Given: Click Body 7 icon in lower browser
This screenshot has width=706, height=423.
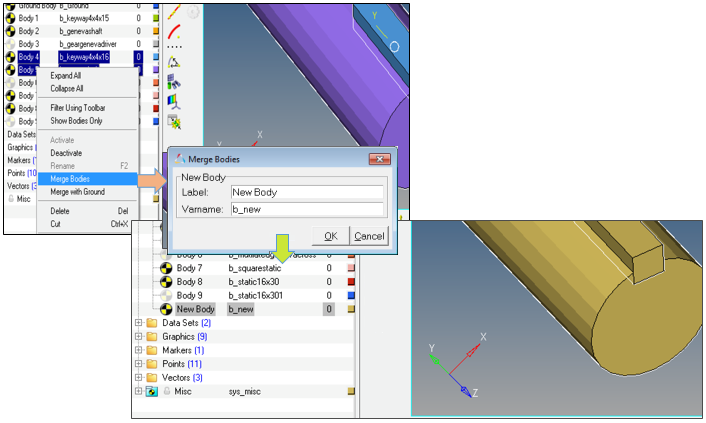Looking at the screenshot, I should pyautogui.click(x=166, y=268).
